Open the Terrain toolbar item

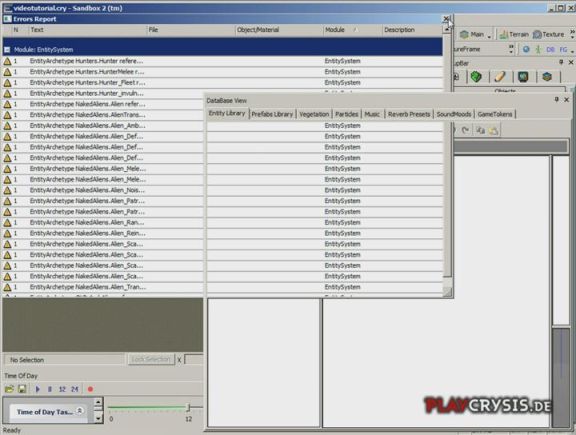click(x=514, y=35)
